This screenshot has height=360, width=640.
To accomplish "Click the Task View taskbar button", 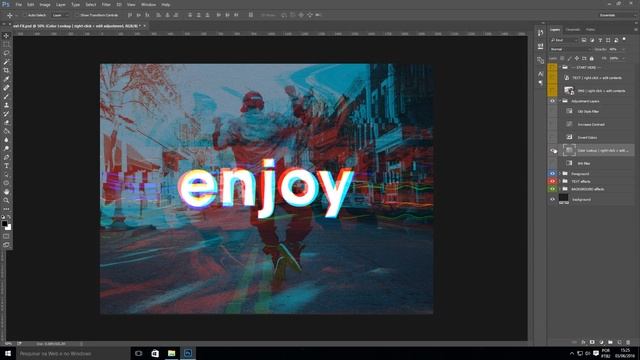I will [139, 353].
